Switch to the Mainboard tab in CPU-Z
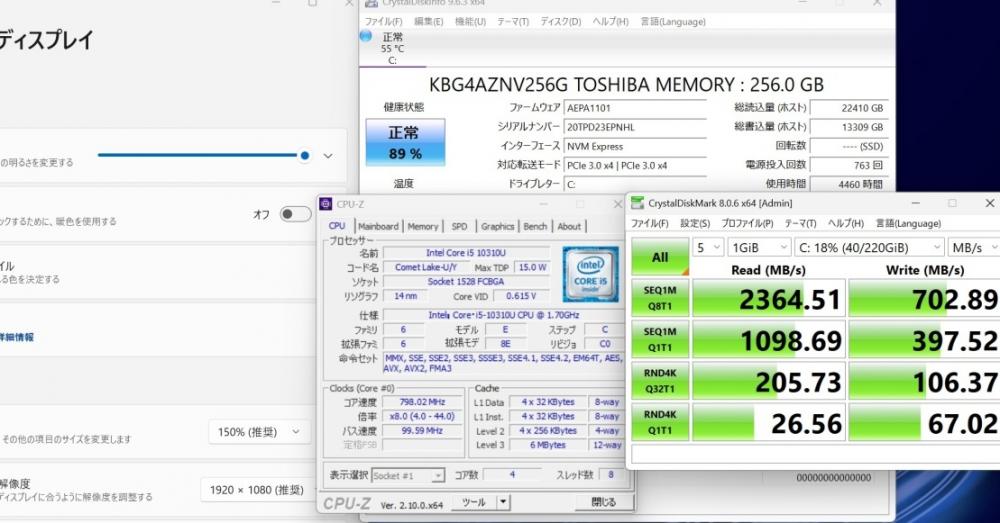1000x523 pixels. [x=378, y=226]
